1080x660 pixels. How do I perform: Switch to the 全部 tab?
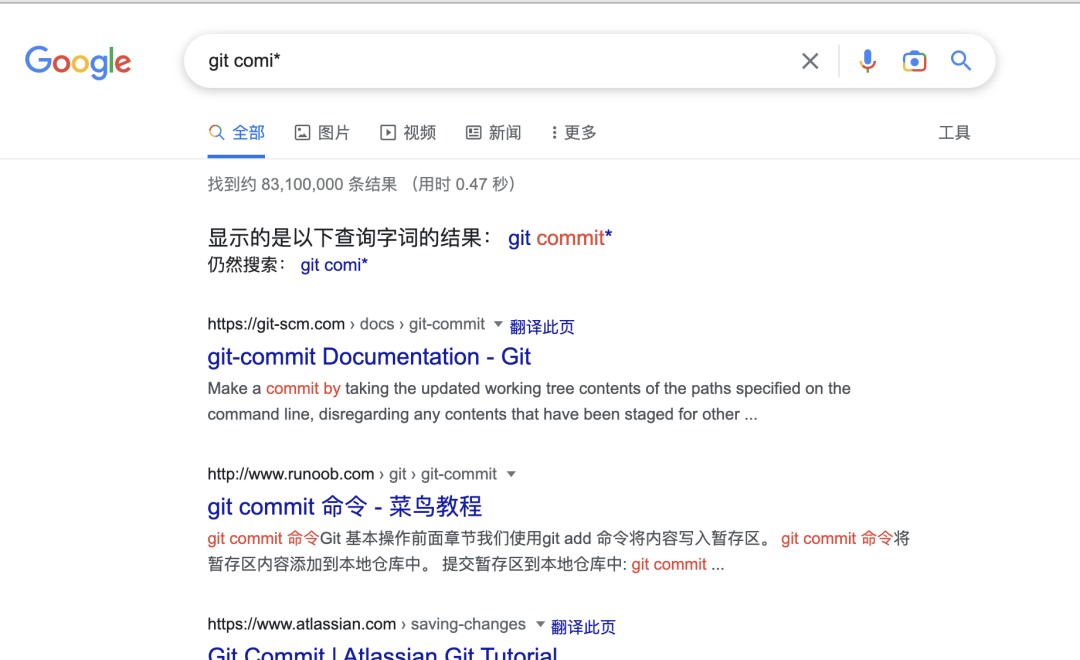click(236, 132)
